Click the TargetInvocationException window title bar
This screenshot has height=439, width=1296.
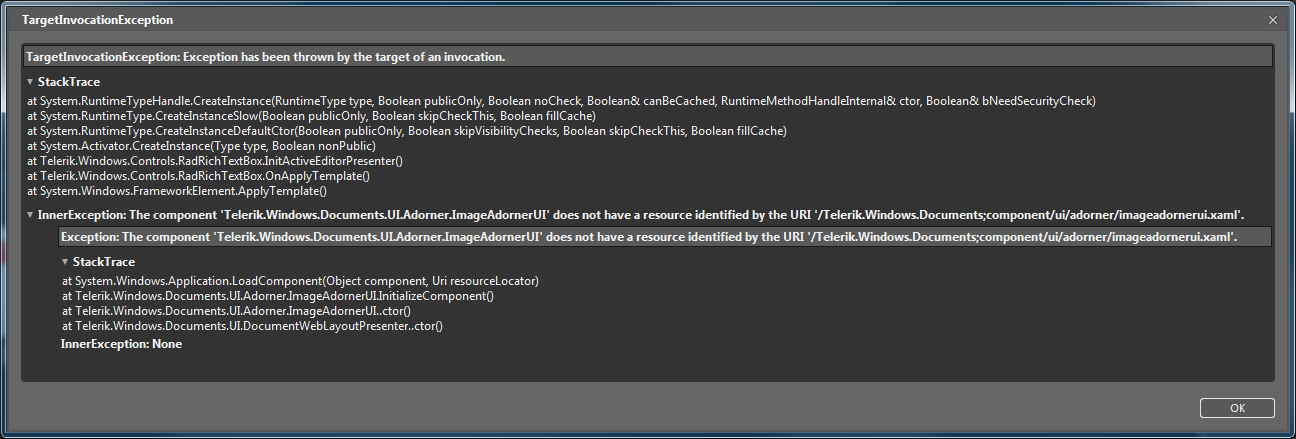pyautogui.click(x=600, y=20)
